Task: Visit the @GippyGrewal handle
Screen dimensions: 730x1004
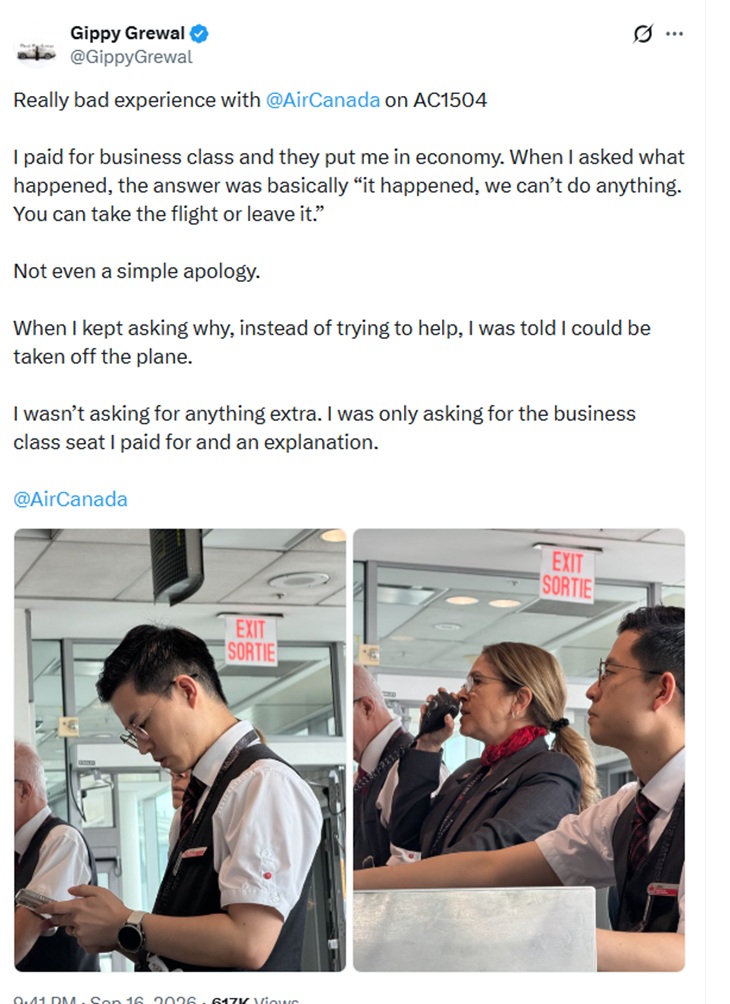Action: (131, 57)
